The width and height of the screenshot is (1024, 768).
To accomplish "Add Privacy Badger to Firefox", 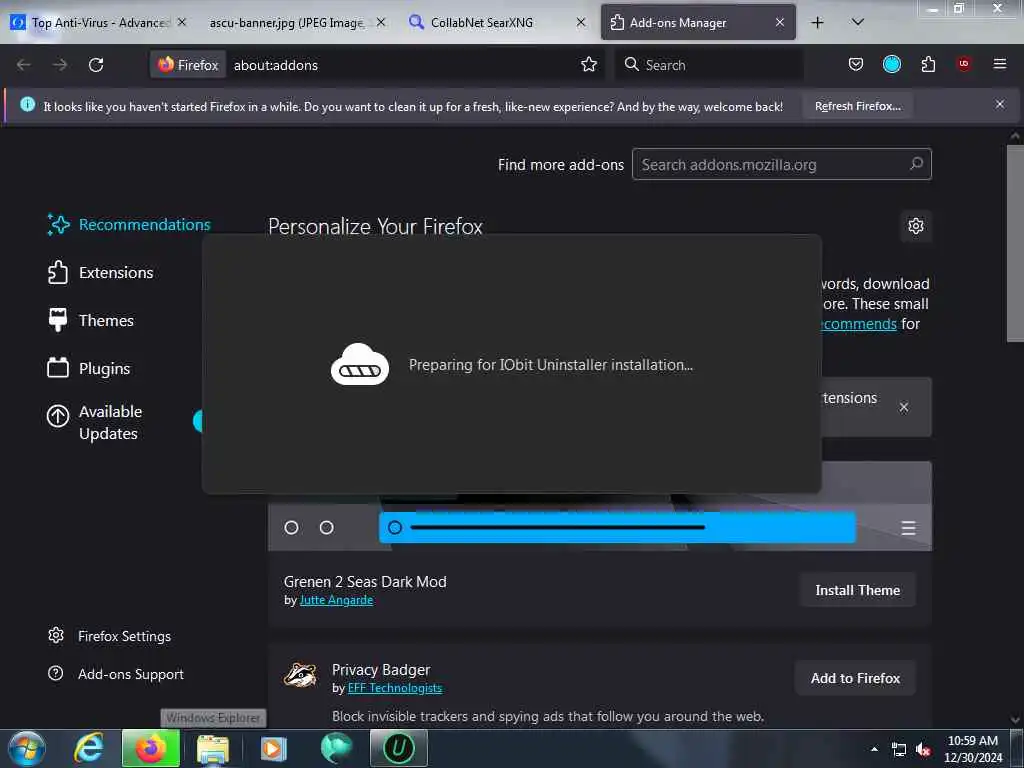I will pyautogui.click(x=855, y=679).
